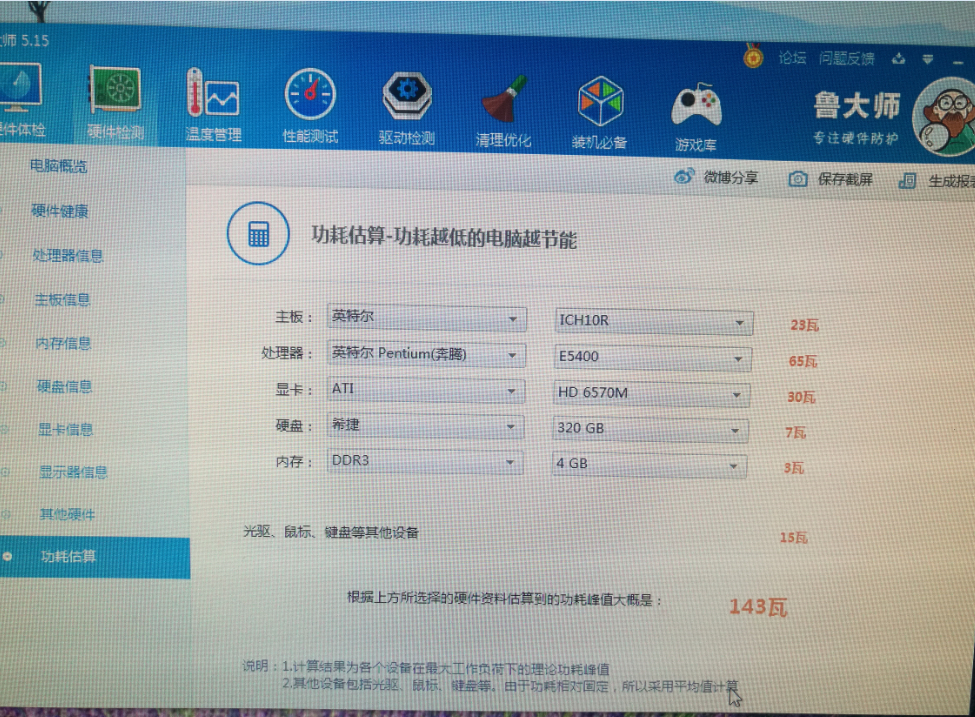Click the recycle icon next to 问题反馈
975x717 pixels.
[899, 59]
